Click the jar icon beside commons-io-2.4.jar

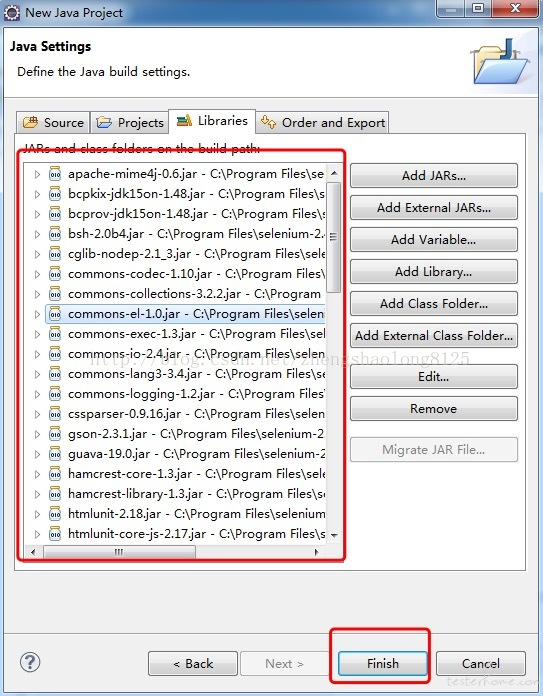click(x=55, y=354)
